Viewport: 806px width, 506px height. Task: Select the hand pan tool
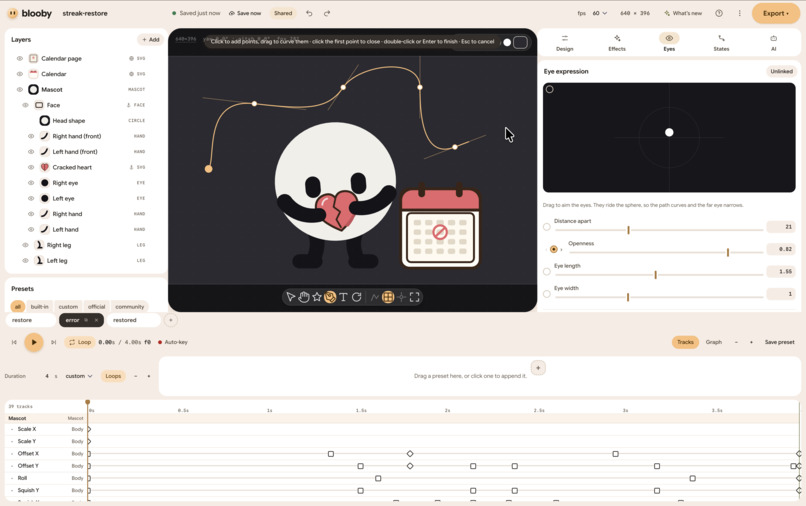click(304, 297)
